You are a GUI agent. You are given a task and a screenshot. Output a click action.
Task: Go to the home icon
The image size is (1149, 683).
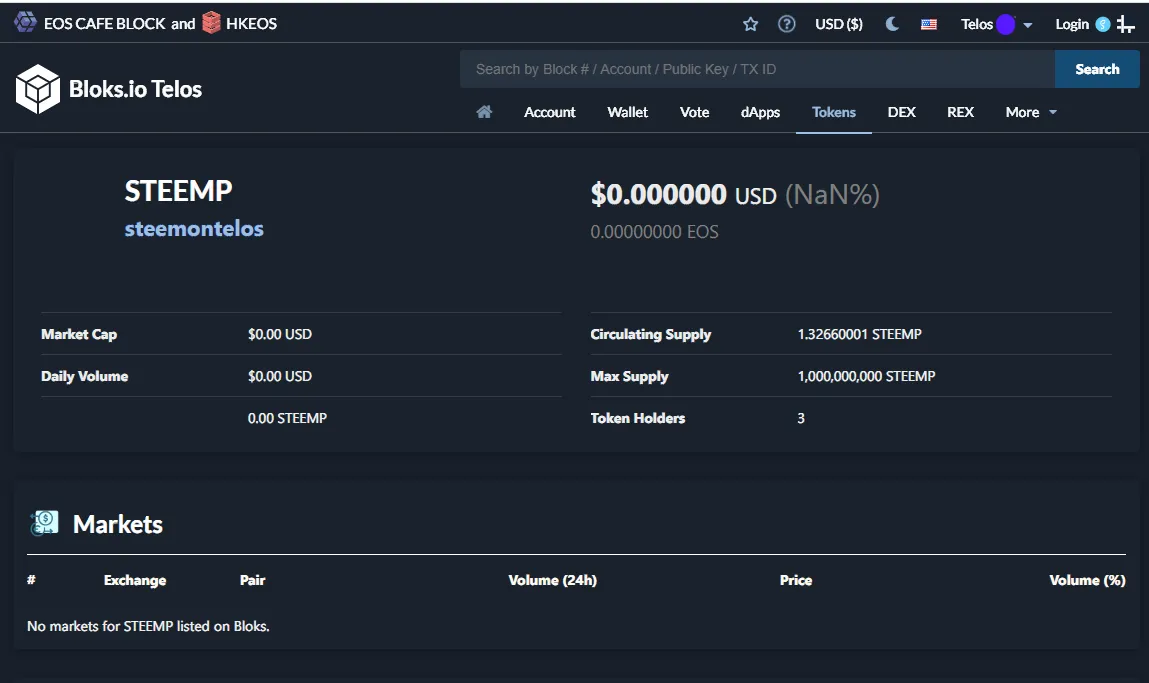(484, 111)
